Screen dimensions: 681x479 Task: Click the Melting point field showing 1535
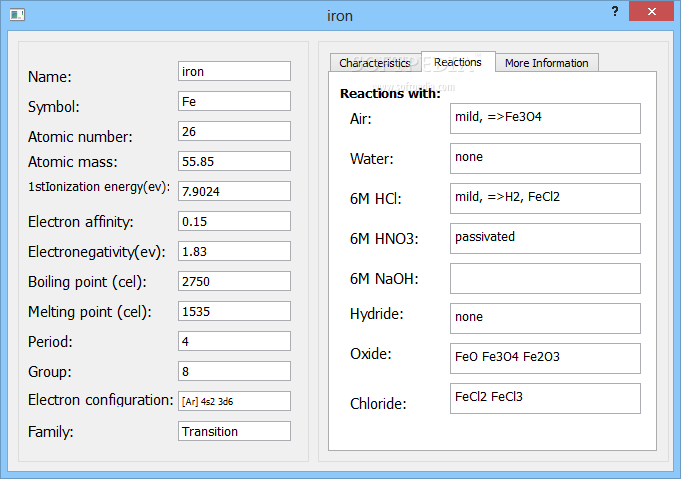point(234,311)
